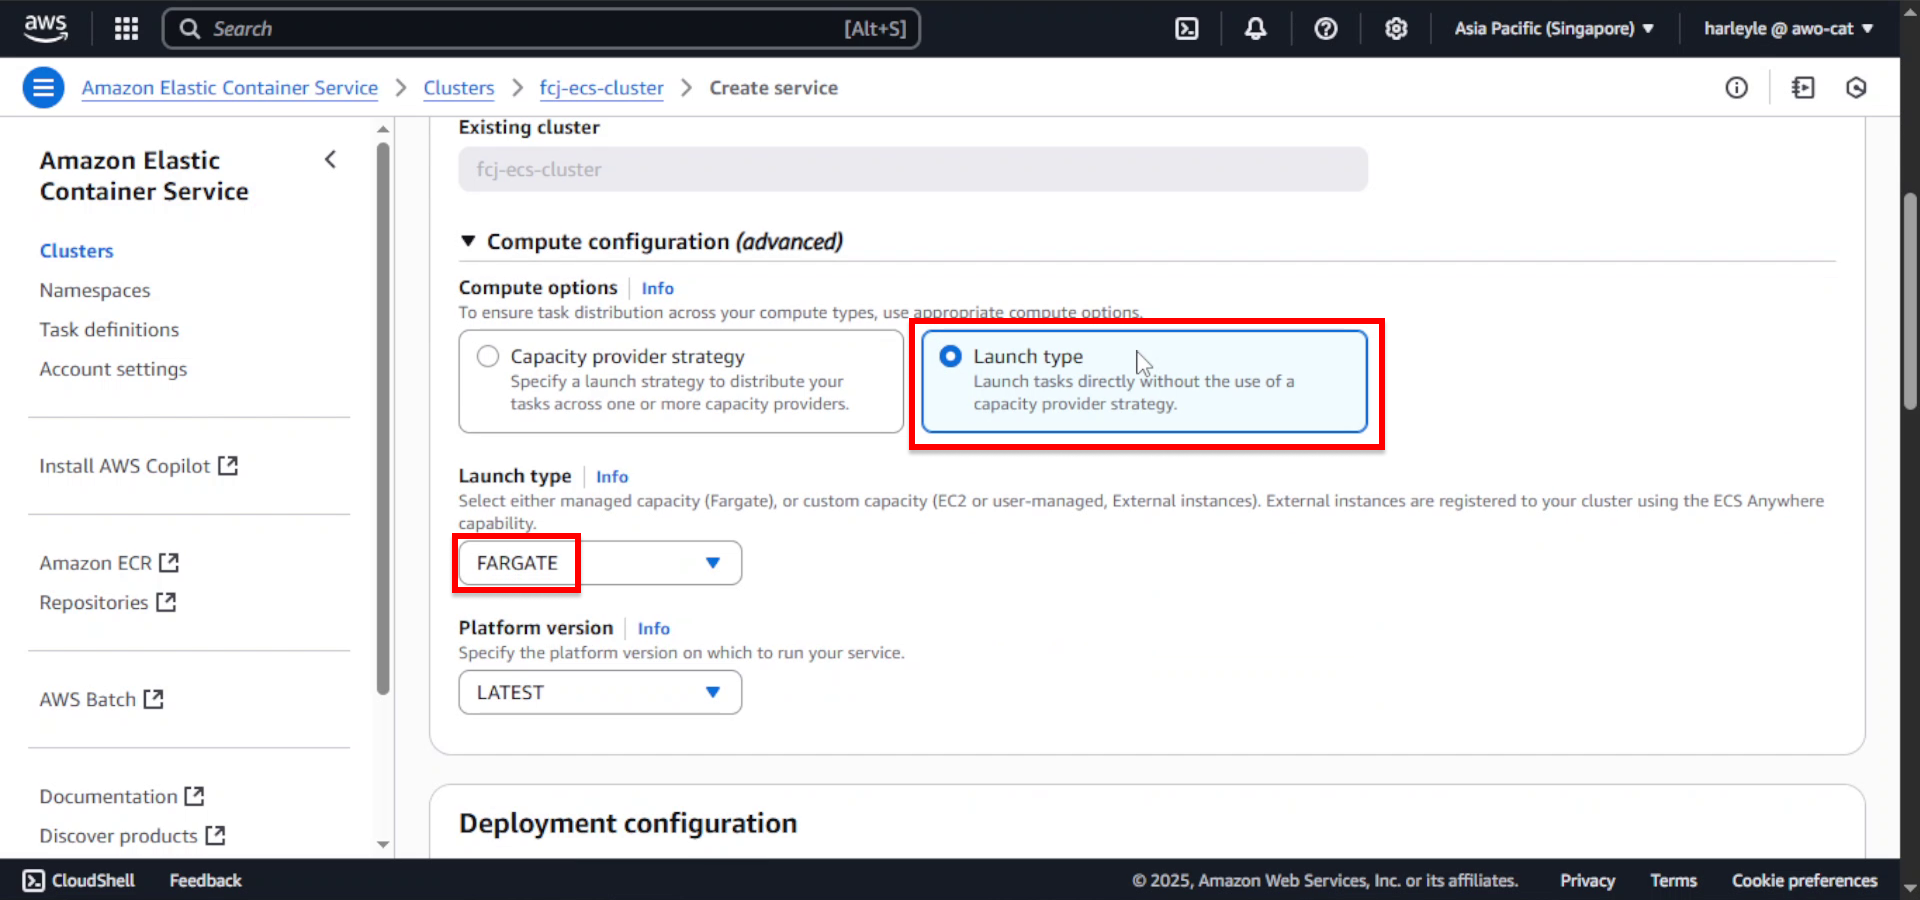Image resolution: width=1920 pixels, height=900 pixels.
Task: Click the hexagon clock icon beside breadcrumbs
Action: click(x=1856, y=88)
